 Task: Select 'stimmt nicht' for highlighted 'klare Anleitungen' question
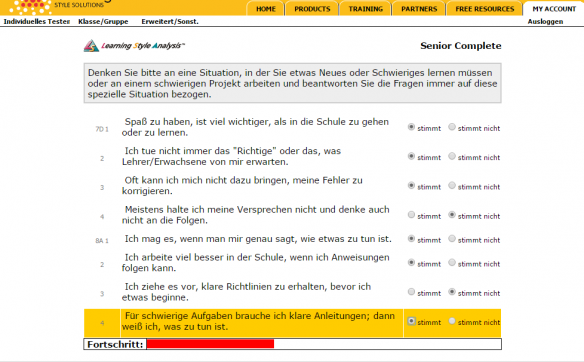click(452, 321)
